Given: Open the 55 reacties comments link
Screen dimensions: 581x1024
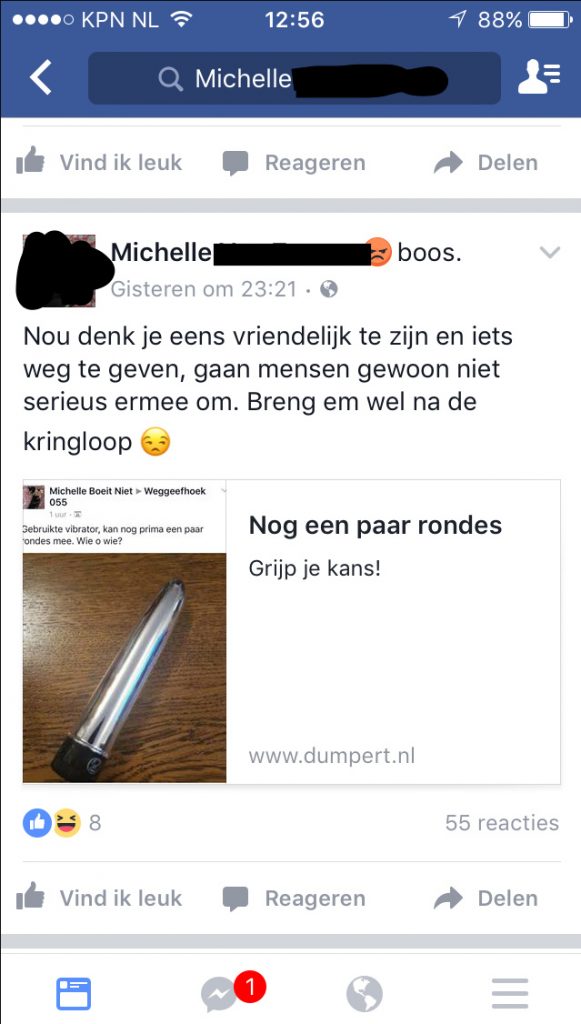Looking at the screenshot, I should coord(502,823).
